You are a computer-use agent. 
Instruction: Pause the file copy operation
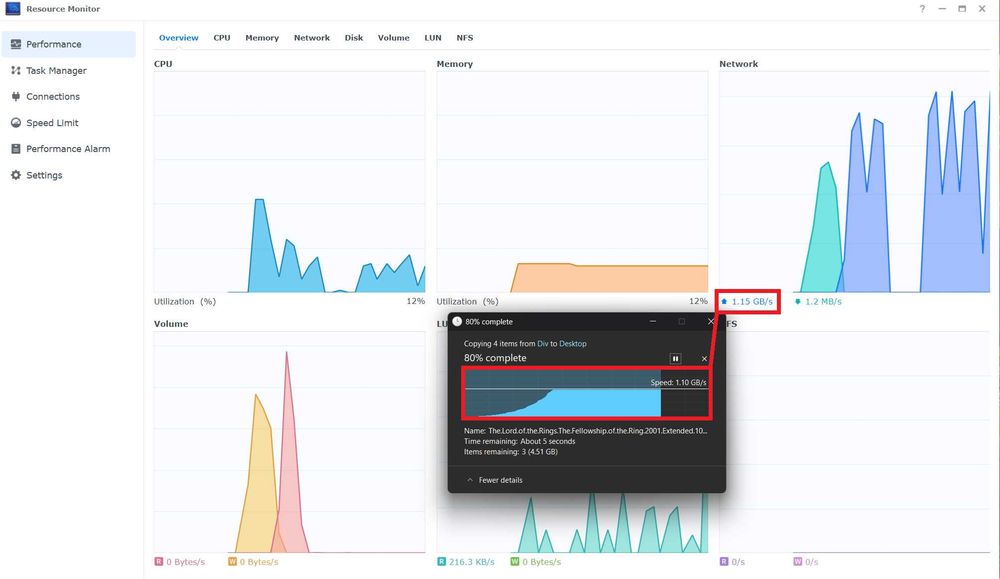click(675, 358)
